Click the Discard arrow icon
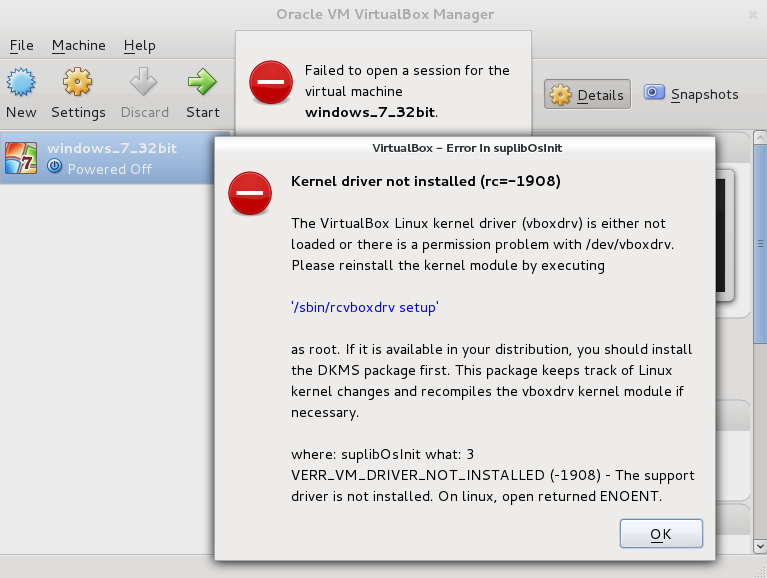 click(144, 82)
